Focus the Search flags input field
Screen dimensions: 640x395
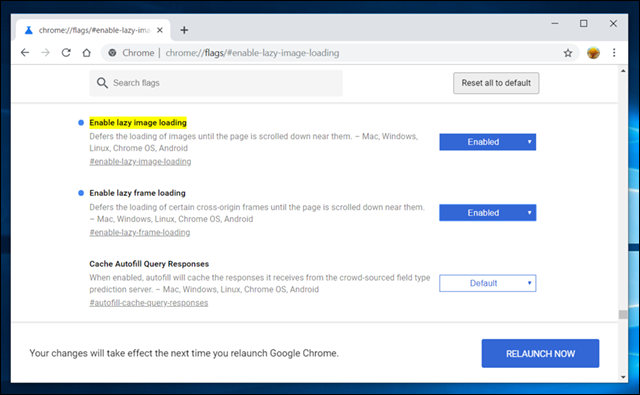point(216,83)
